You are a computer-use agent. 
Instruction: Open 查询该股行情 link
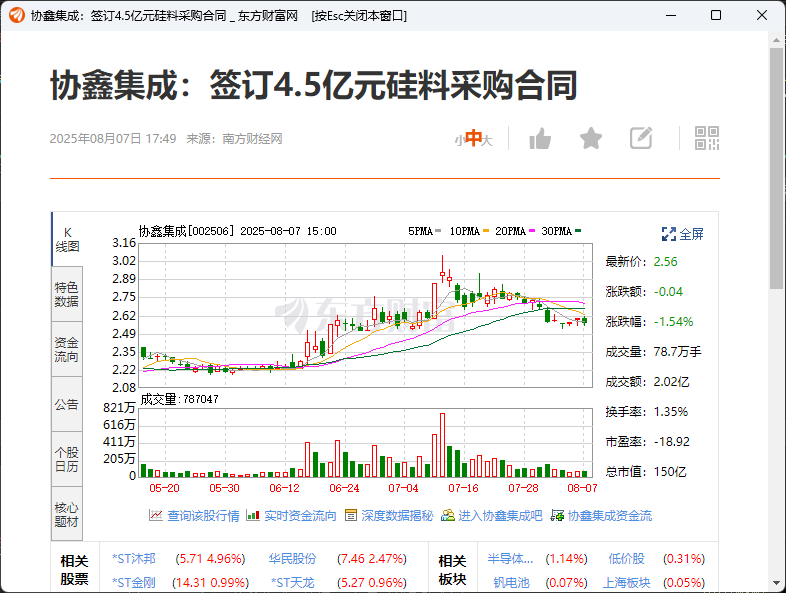[203, 515]
